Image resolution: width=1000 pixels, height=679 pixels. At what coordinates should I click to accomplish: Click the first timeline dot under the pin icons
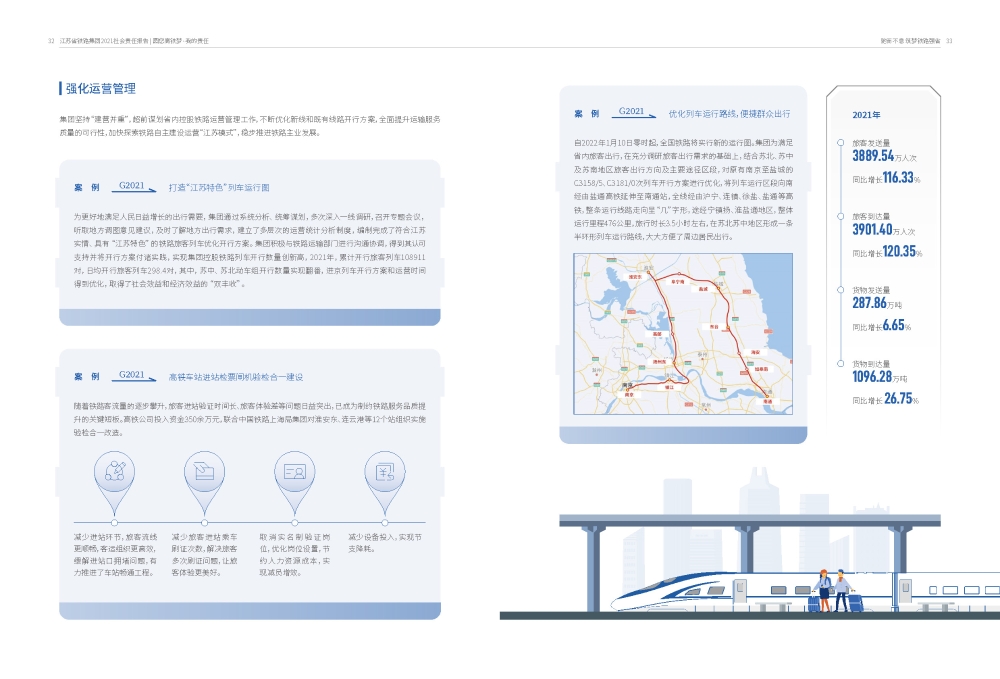pos(115,523)
